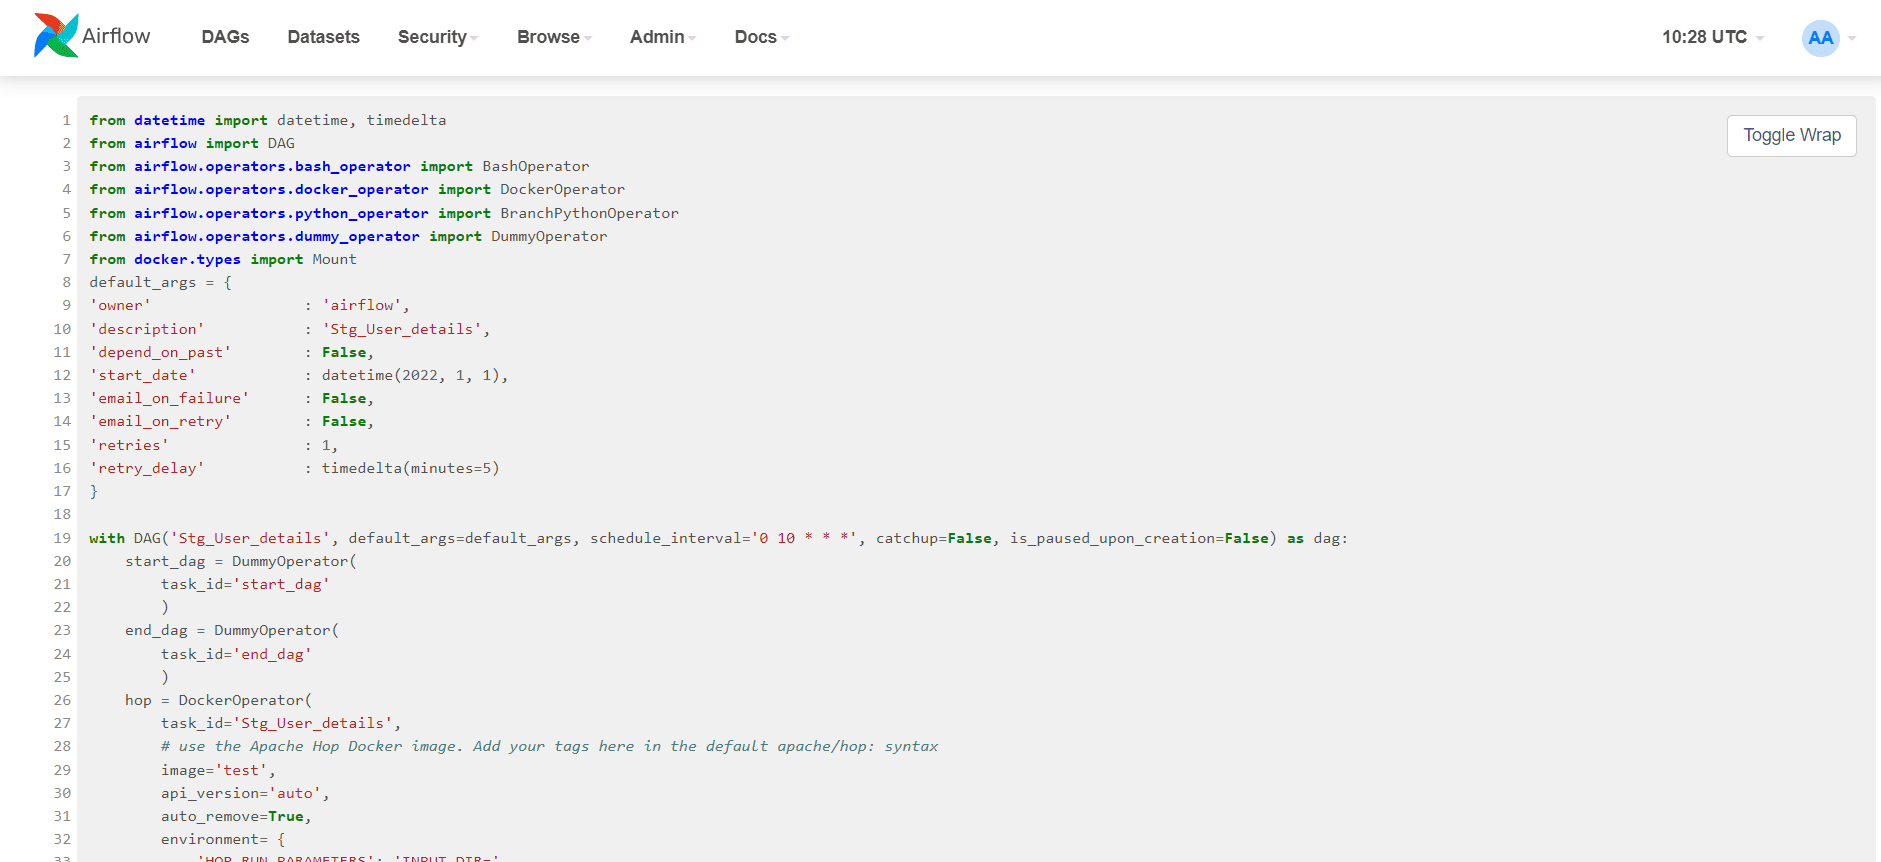Viewport: 1881px width, 862px height.
Task: Go to the DAGs page
Action: coord(225,37)
